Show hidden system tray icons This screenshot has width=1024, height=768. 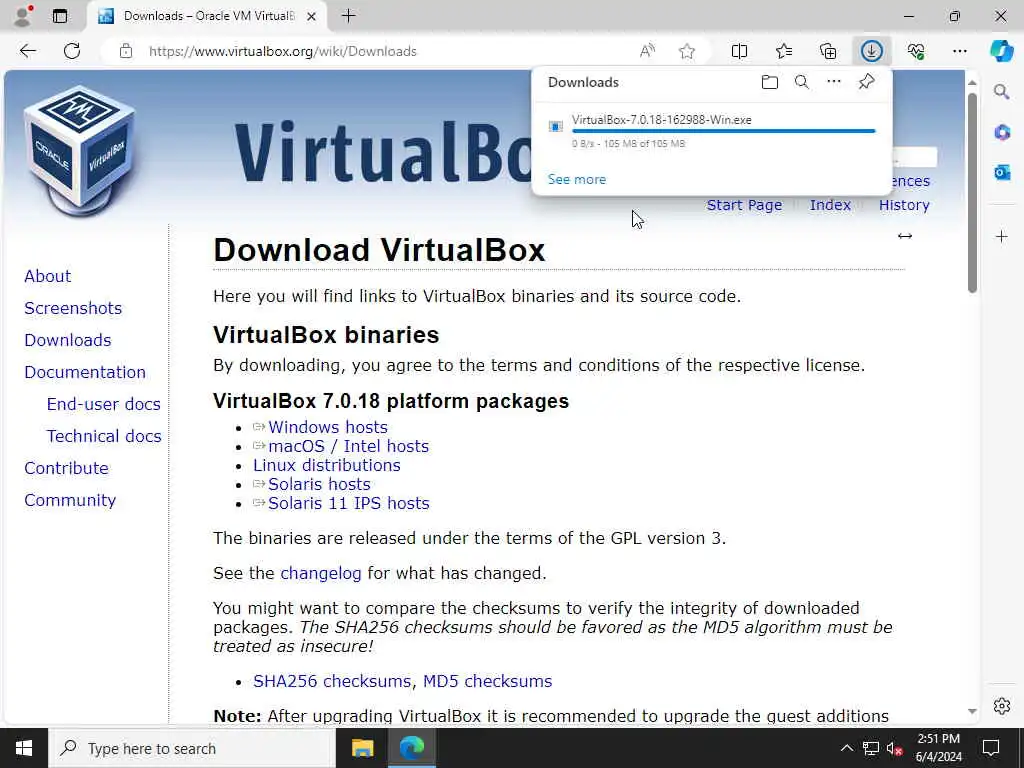846,748
